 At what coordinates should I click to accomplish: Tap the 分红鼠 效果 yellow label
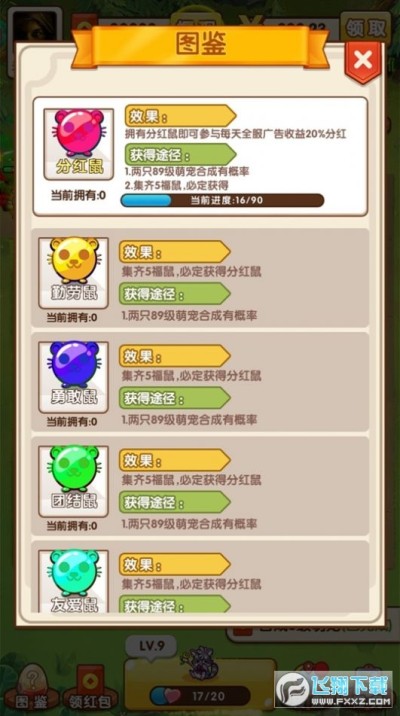pyautogui.click(x=180, y=116)
